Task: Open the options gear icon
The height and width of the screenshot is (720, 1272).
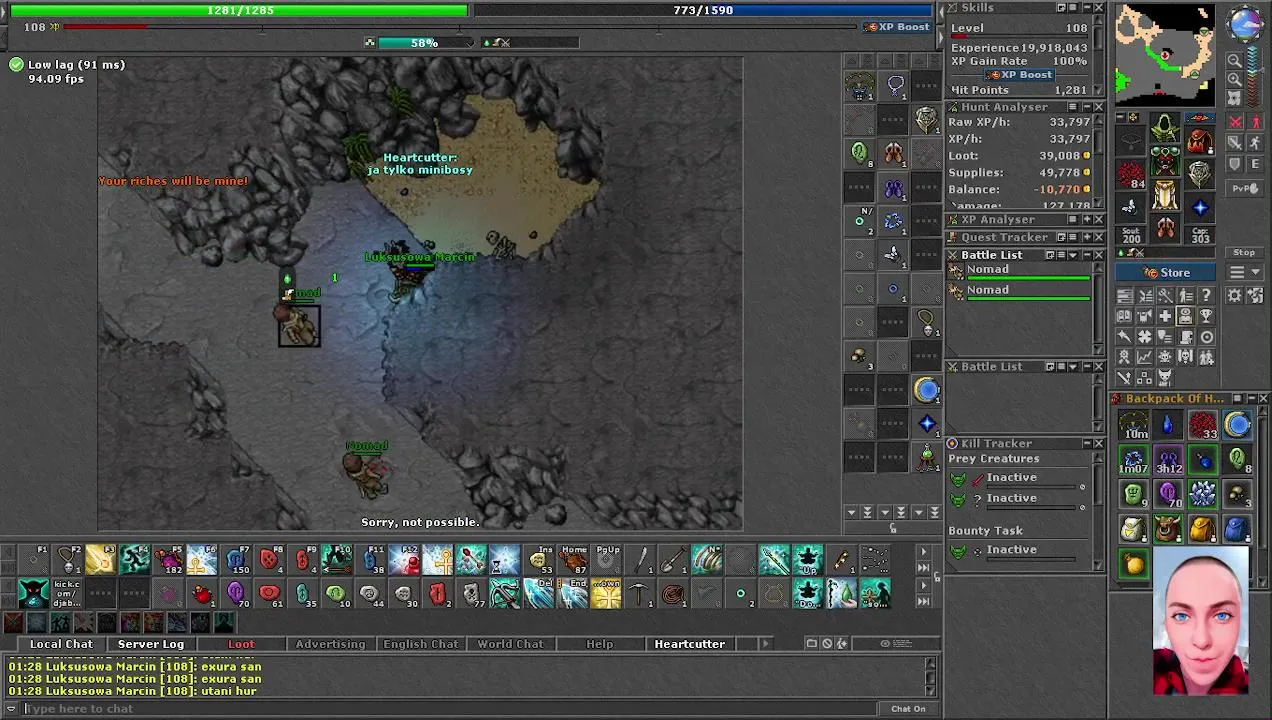Action: click(1235, 295)
